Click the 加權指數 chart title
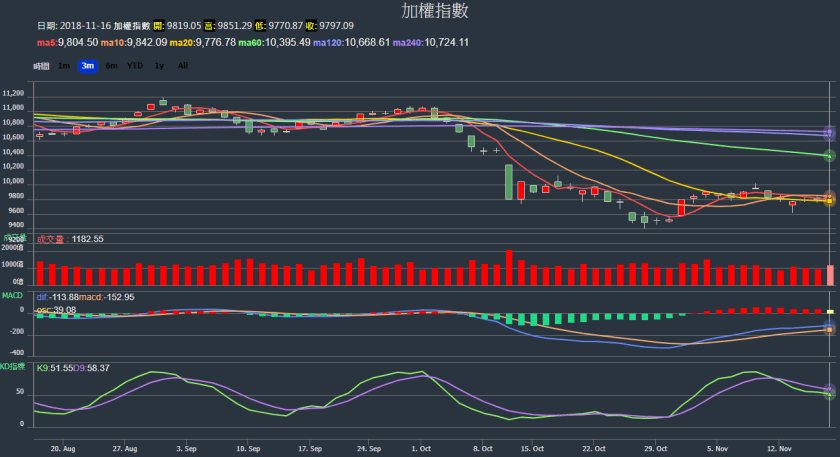 (x=420, y=11)
